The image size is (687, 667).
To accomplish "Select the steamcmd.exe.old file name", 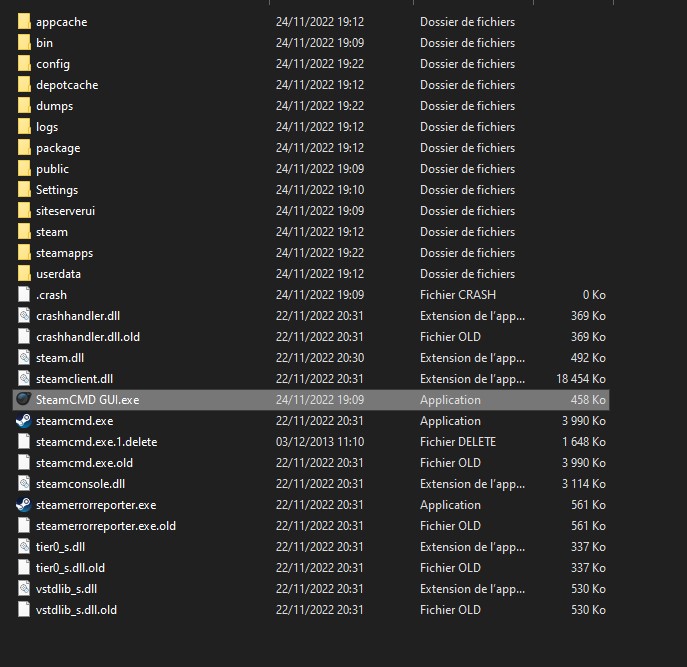I will tap(85, 463).
